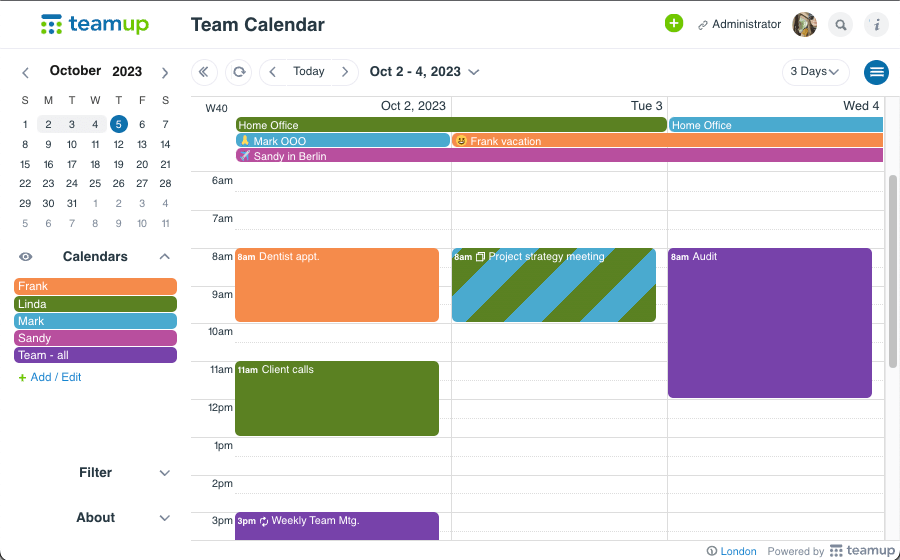Viewport: 900px width, 560px height.
Task: Open the 3 Days view dropdown
Action: point(815,72)
